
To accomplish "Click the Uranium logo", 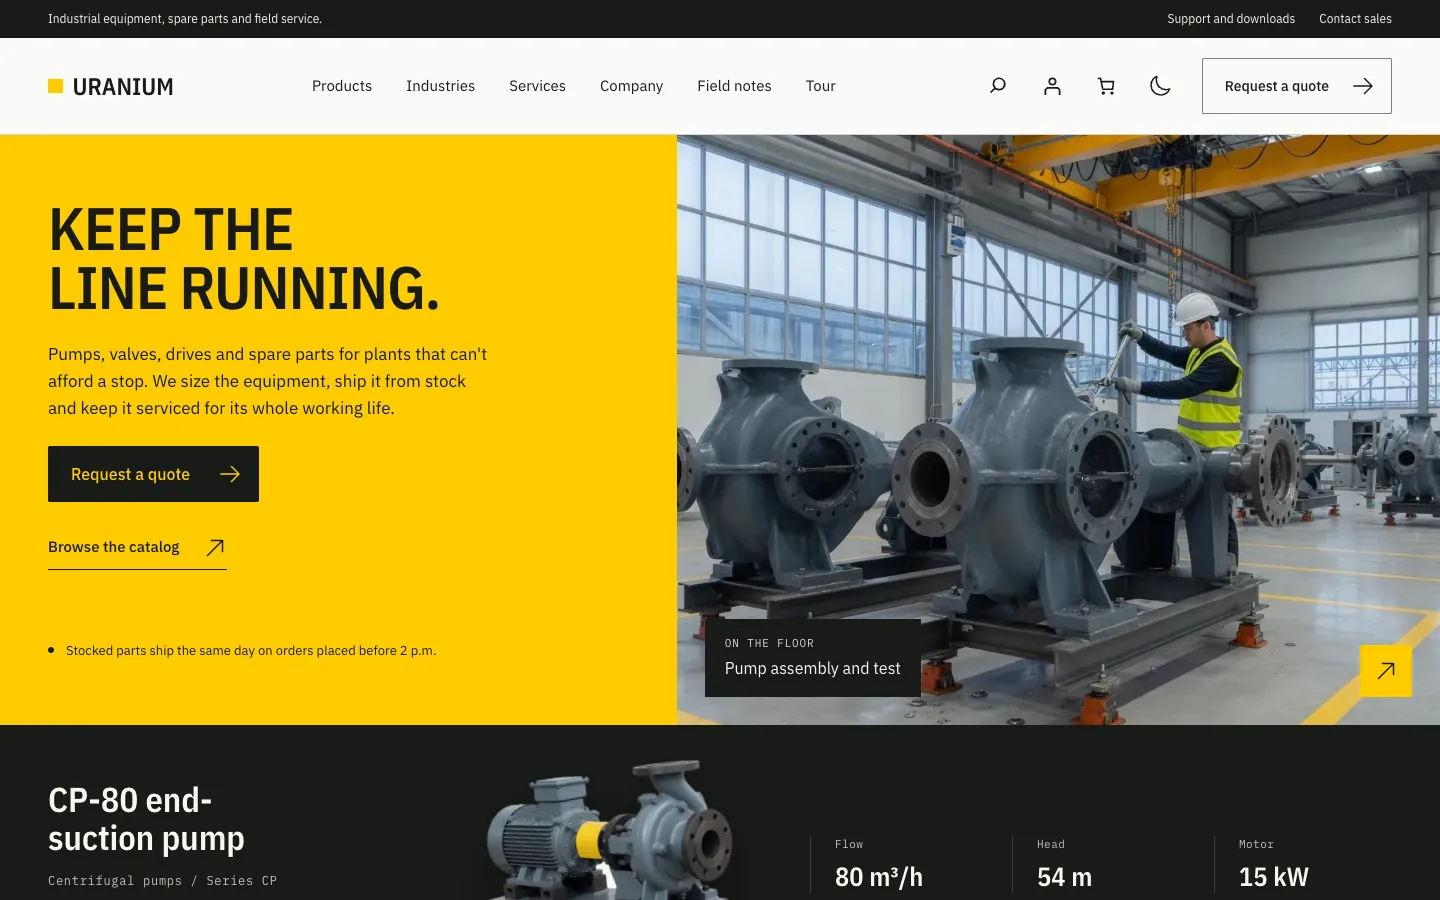I will click(x=111, y=87).
